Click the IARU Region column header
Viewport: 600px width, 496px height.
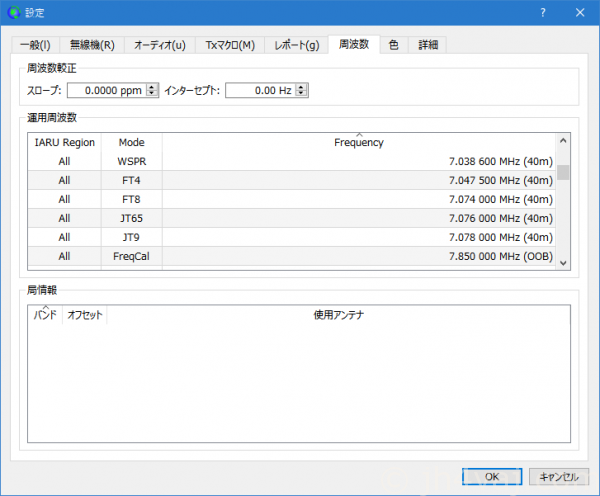point(64,142)
